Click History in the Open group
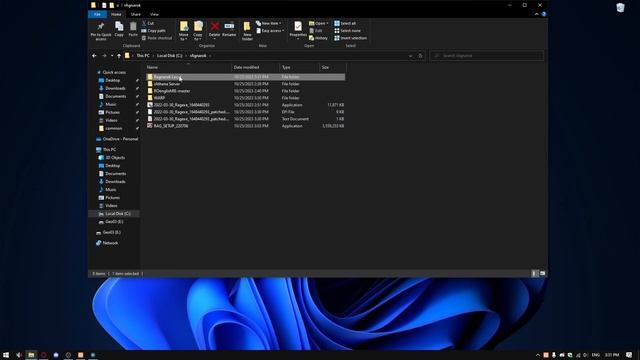The width and height of the screenshot is (640, 360). pos(318,38)
